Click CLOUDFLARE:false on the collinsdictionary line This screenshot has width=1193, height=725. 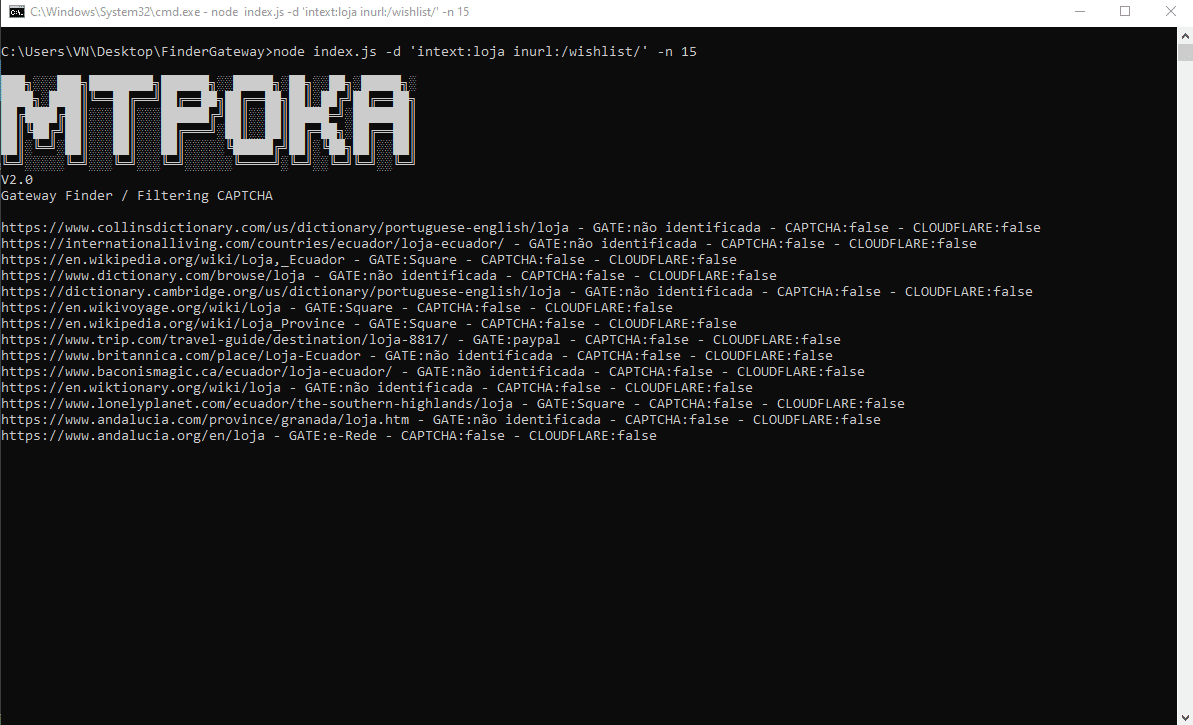(x=977, y=227)
